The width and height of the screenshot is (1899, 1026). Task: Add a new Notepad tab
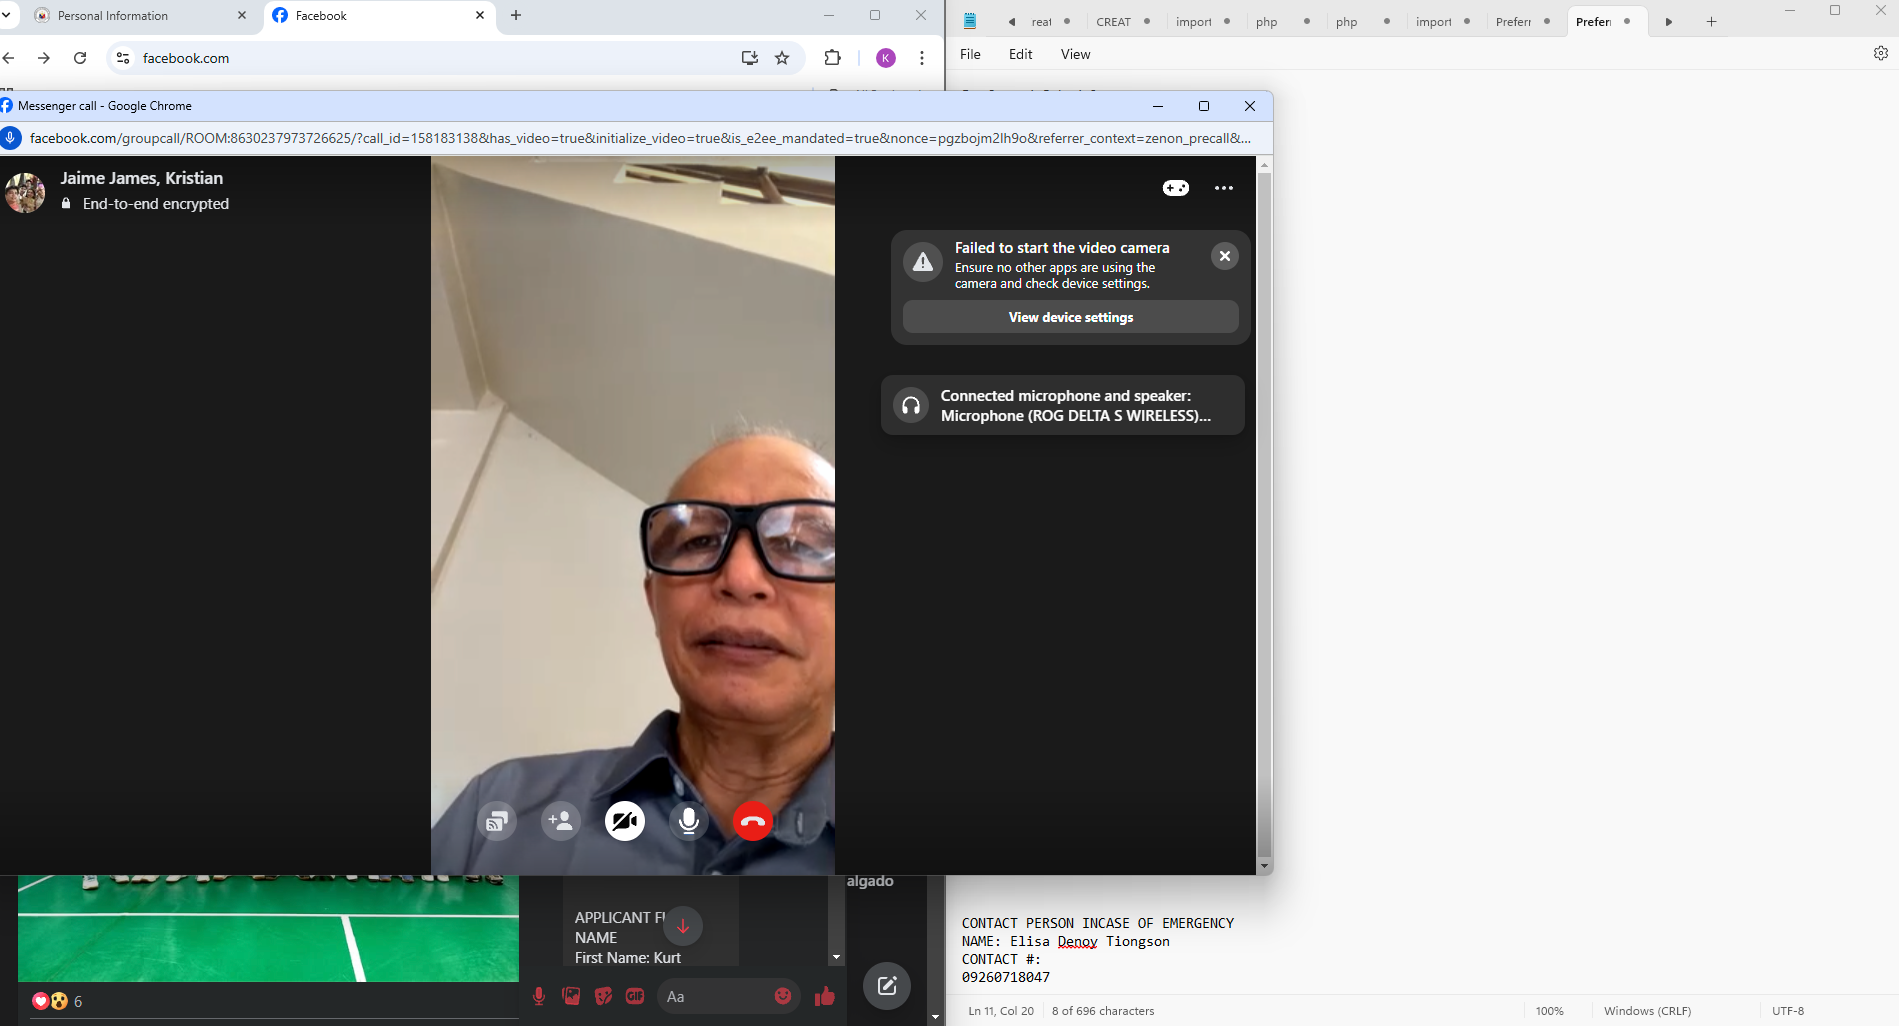(x=1711, y=22)
